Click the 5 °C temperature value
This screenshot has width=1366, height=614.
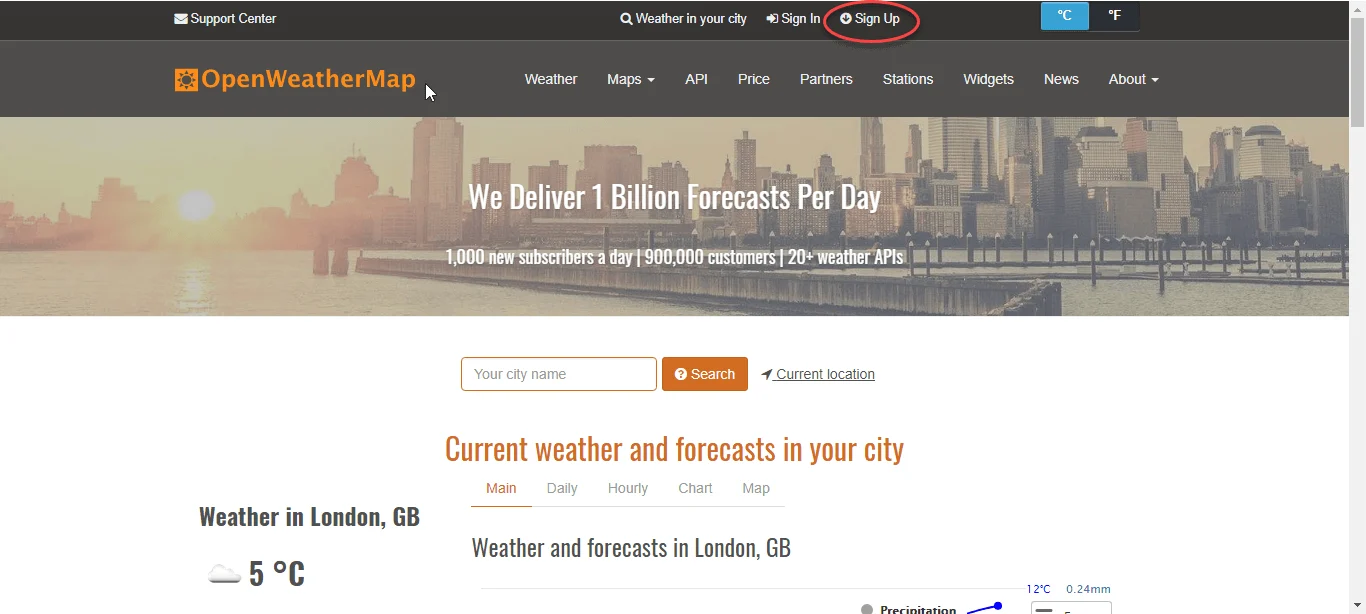[277, 574]
